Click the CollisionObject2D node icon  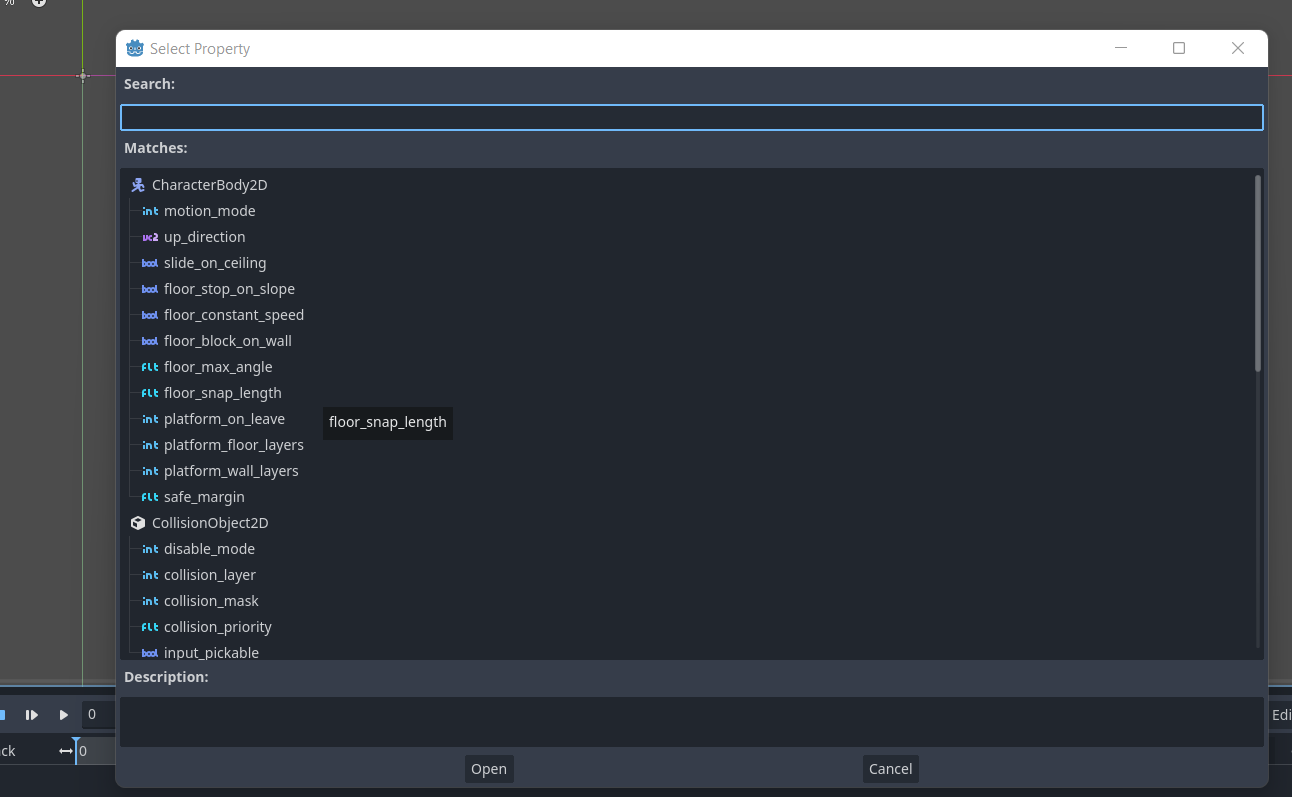137,522
